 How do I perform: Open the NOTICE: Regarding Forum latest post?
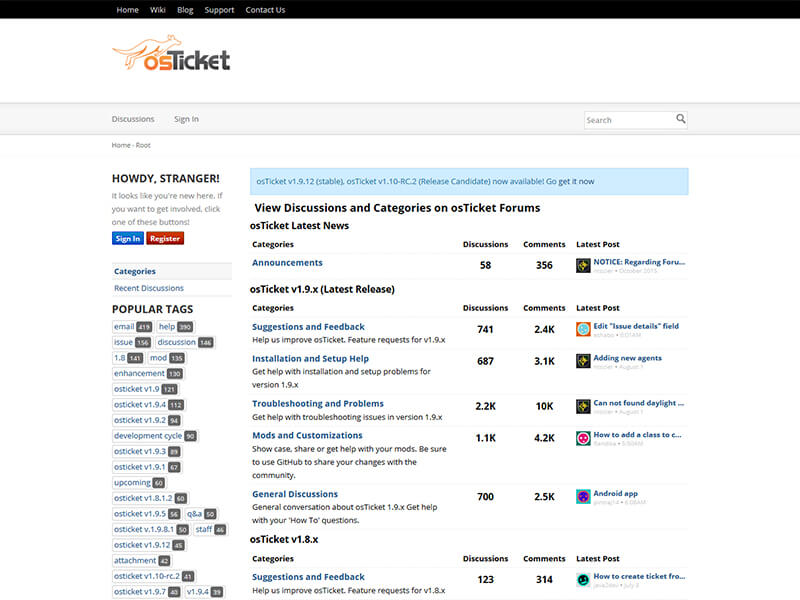(x=639, y=262)
